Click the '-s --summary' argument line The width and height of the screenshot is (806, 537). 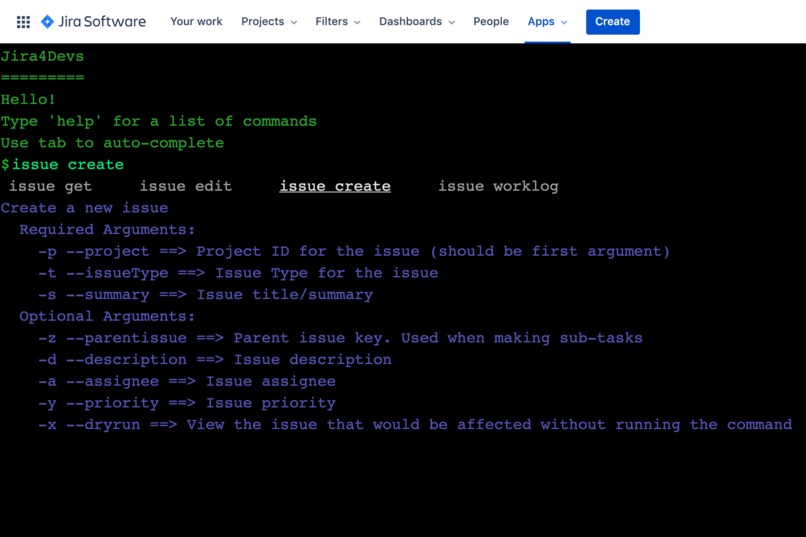(x=206, y=294)
